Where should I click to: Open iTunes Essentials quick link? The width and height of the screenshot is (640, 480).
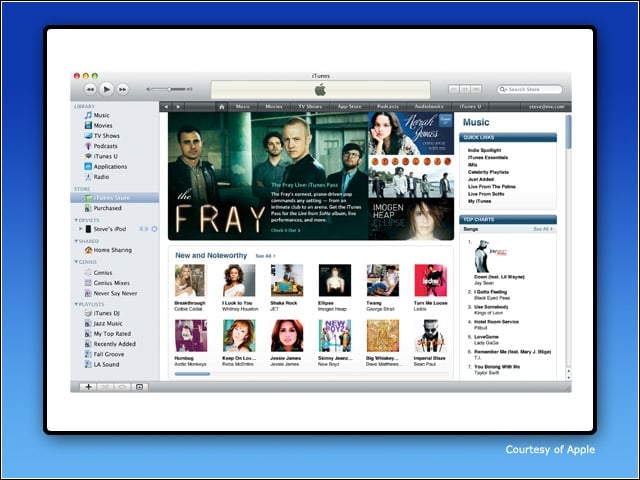(488, 158)
